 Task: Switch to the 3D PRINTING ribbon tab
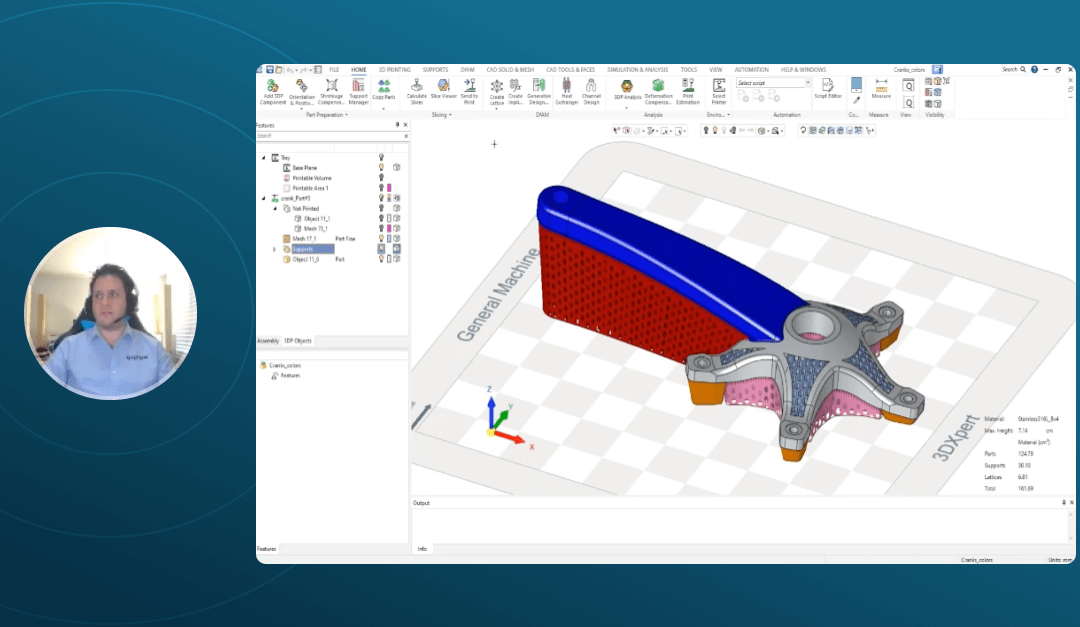click(394, 70)
